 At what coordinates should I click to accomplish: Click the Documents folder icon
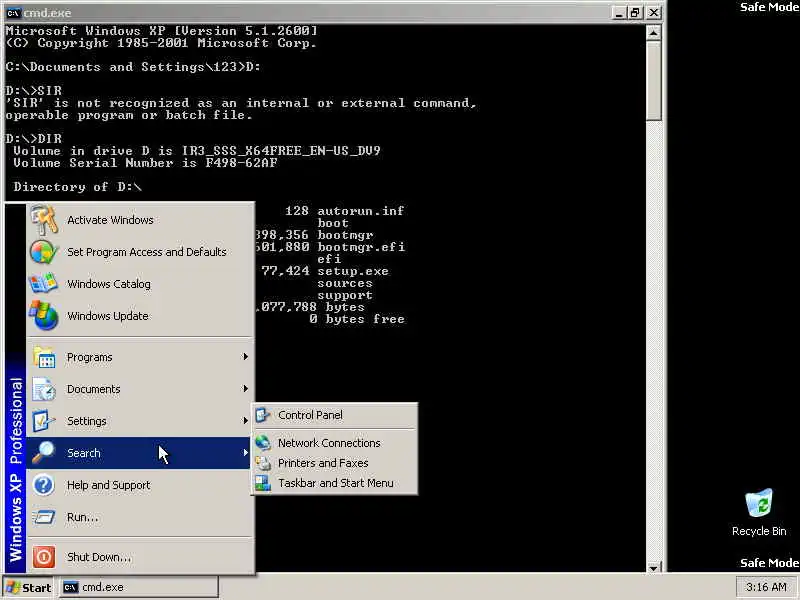[44, 389]
